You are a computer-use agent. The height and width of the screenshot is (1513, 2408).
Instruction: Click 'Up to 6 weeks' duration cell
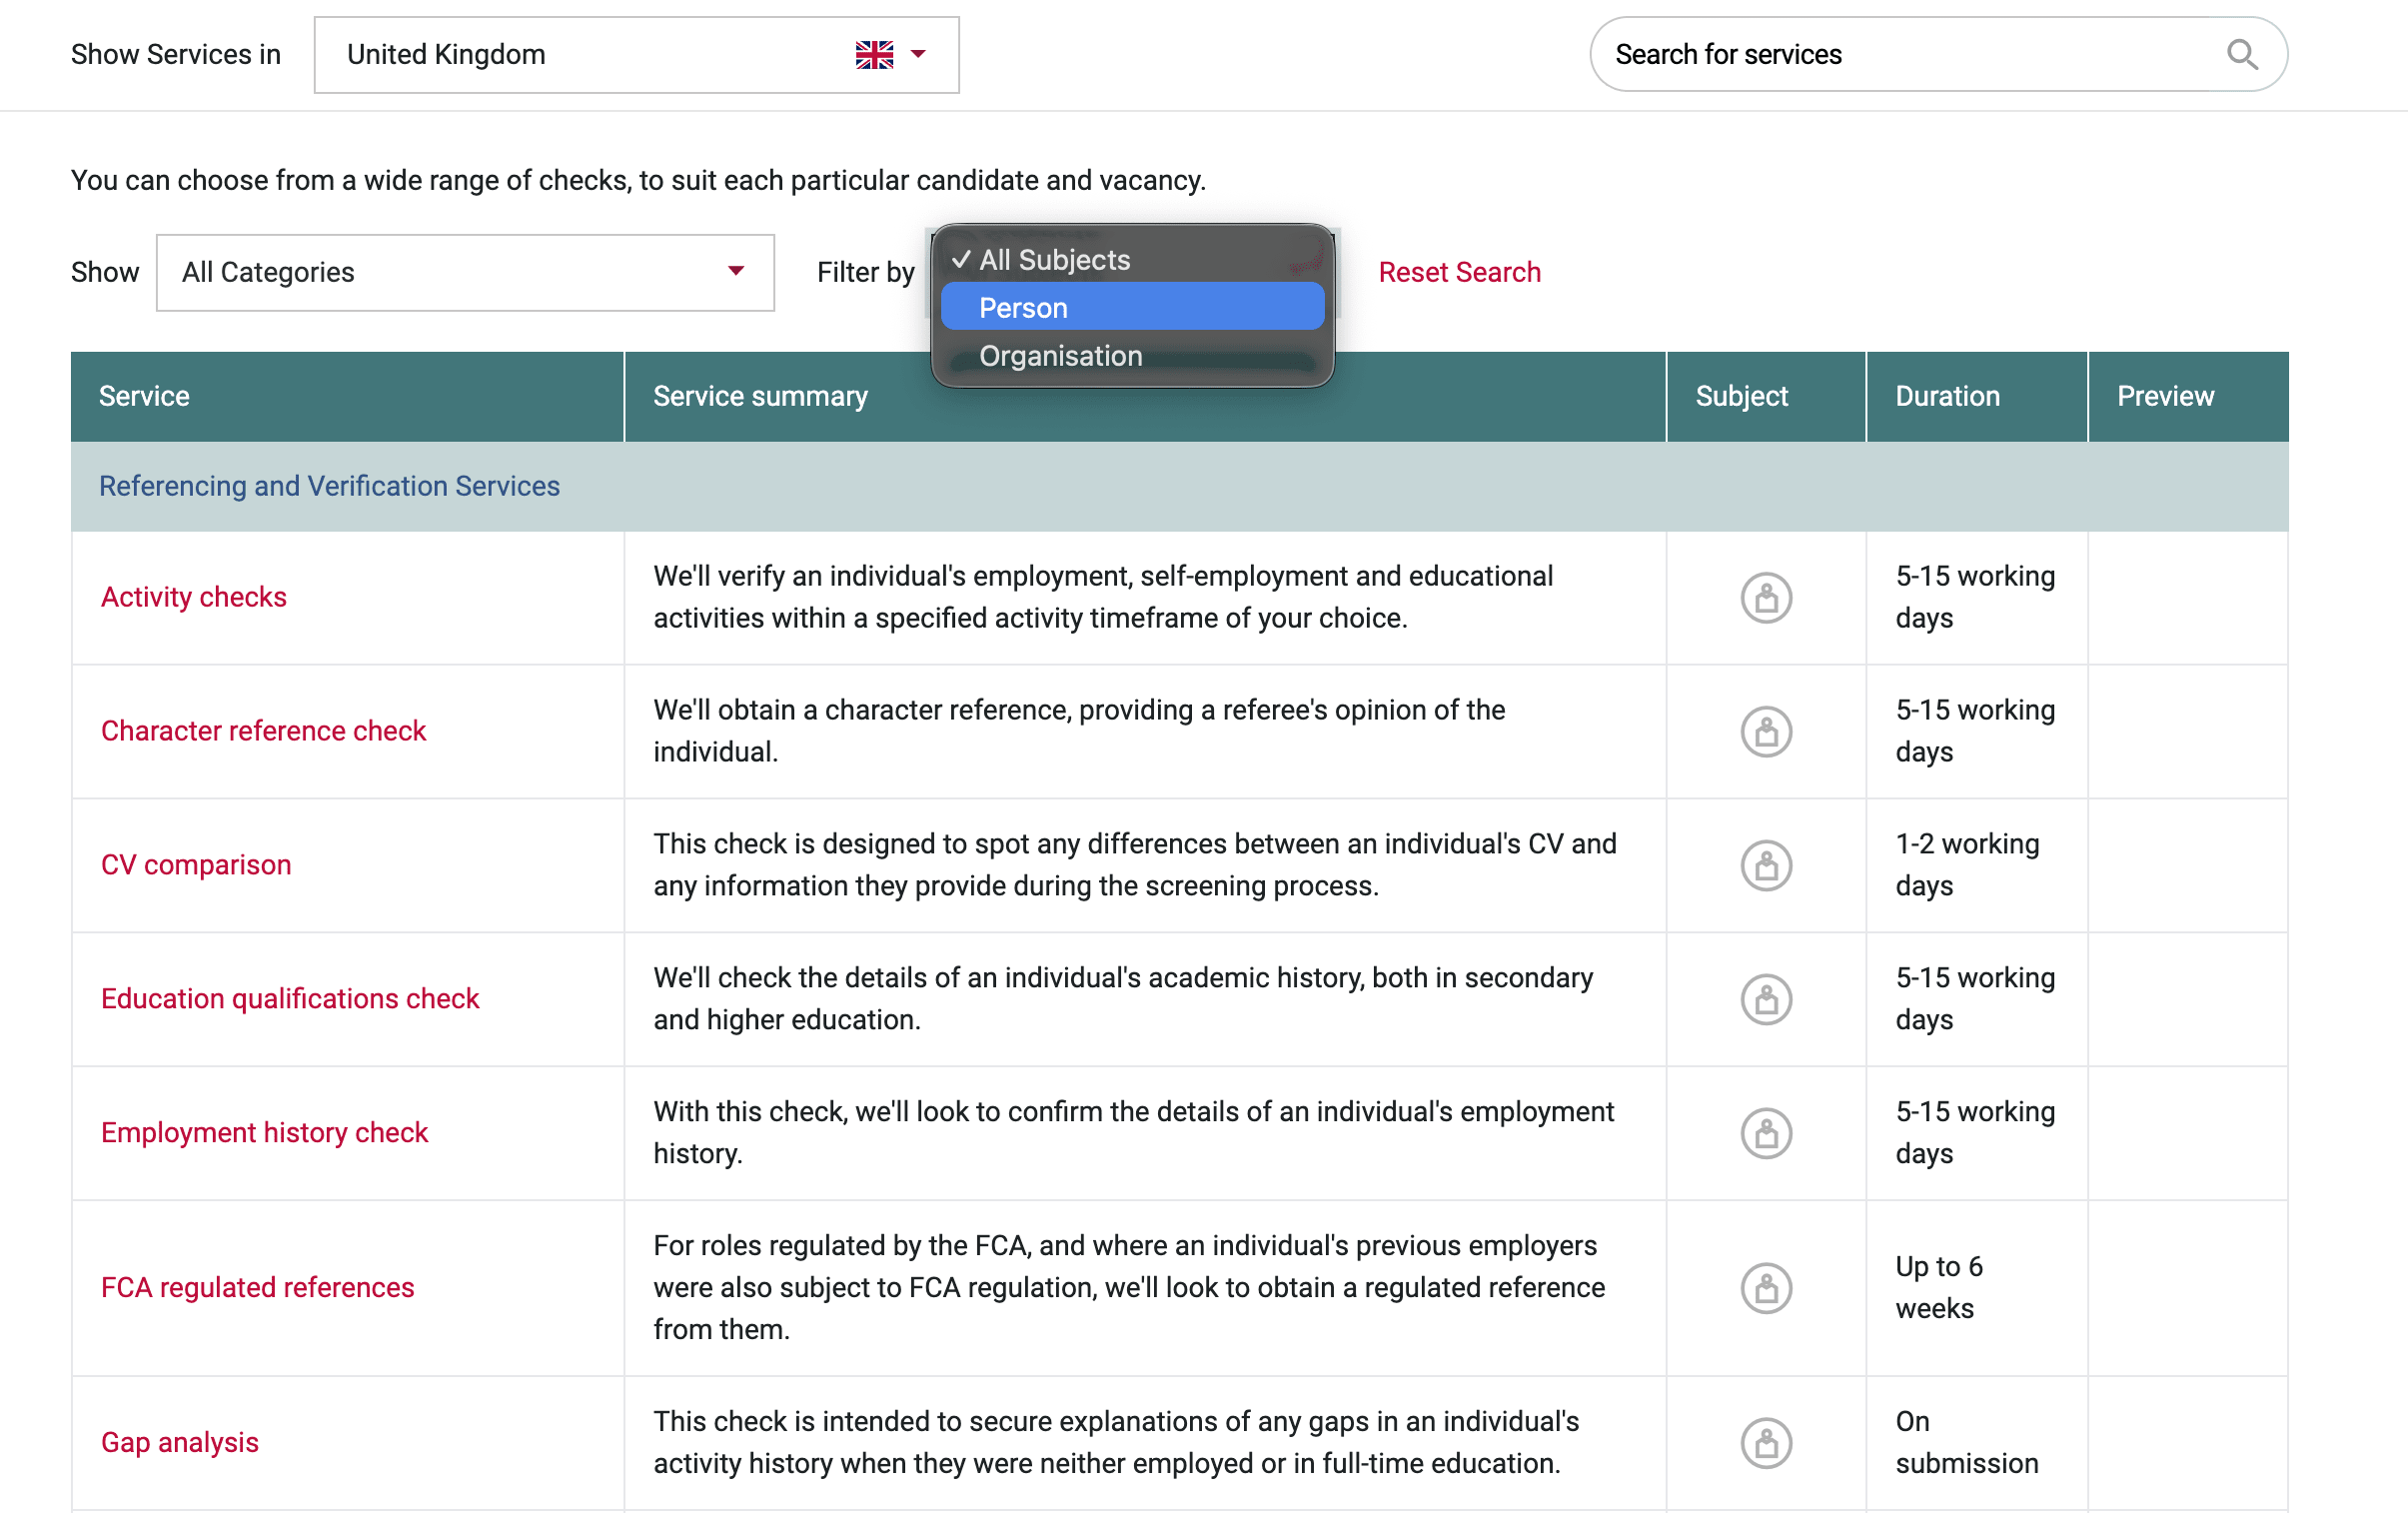click(x=1976, y=1289)
